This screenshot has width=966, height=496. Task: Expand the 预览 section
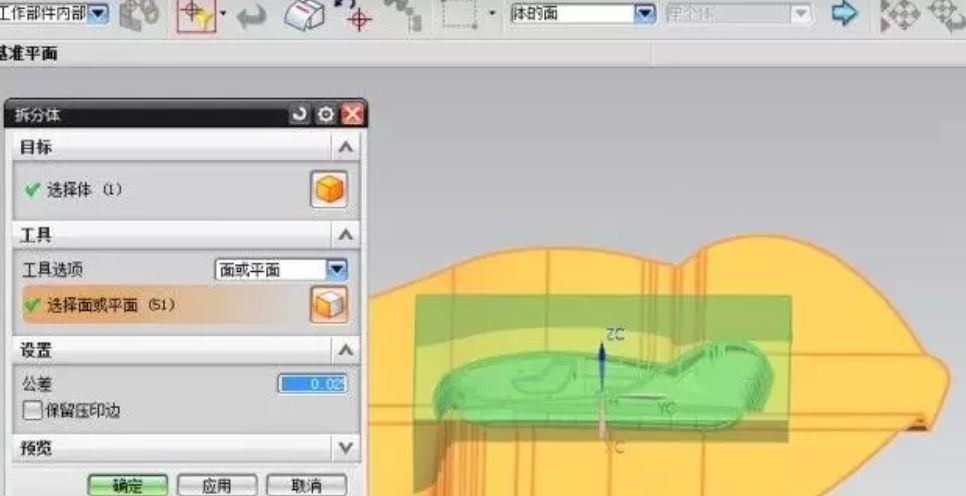click(346, 448)
